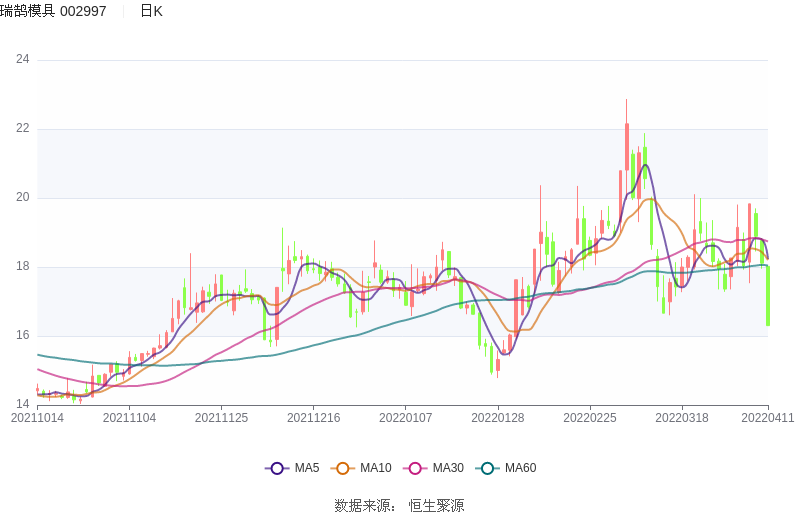
Task: Click the 20211014 date on the x-axis
Action: click(37, 418)
